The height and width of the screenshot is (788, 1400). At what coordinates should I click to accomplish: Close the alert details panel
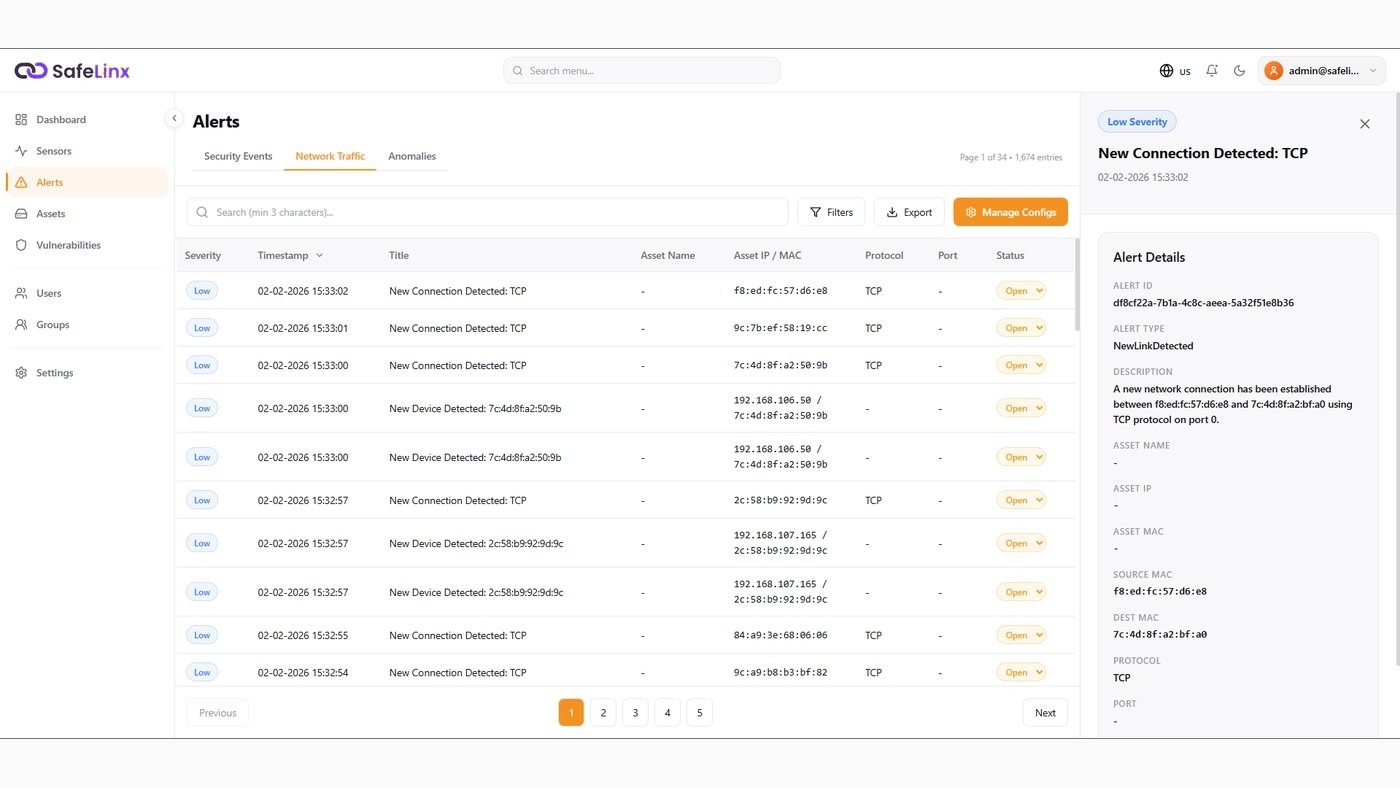[1365, 124]
